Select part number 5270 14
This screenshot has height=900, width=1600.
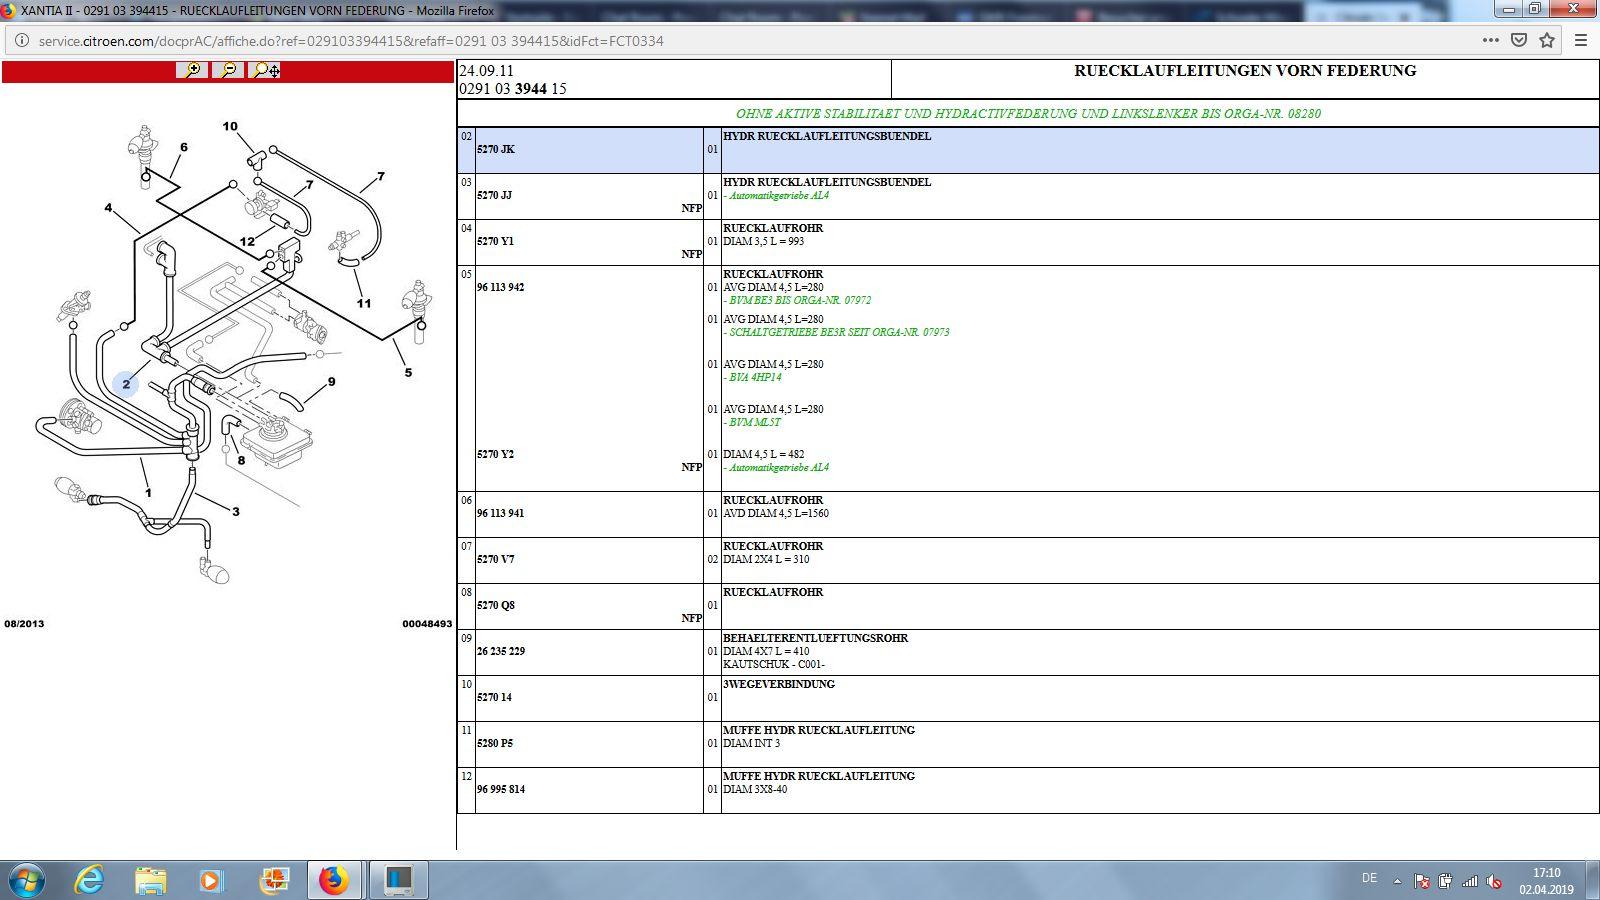pos(494,697)
